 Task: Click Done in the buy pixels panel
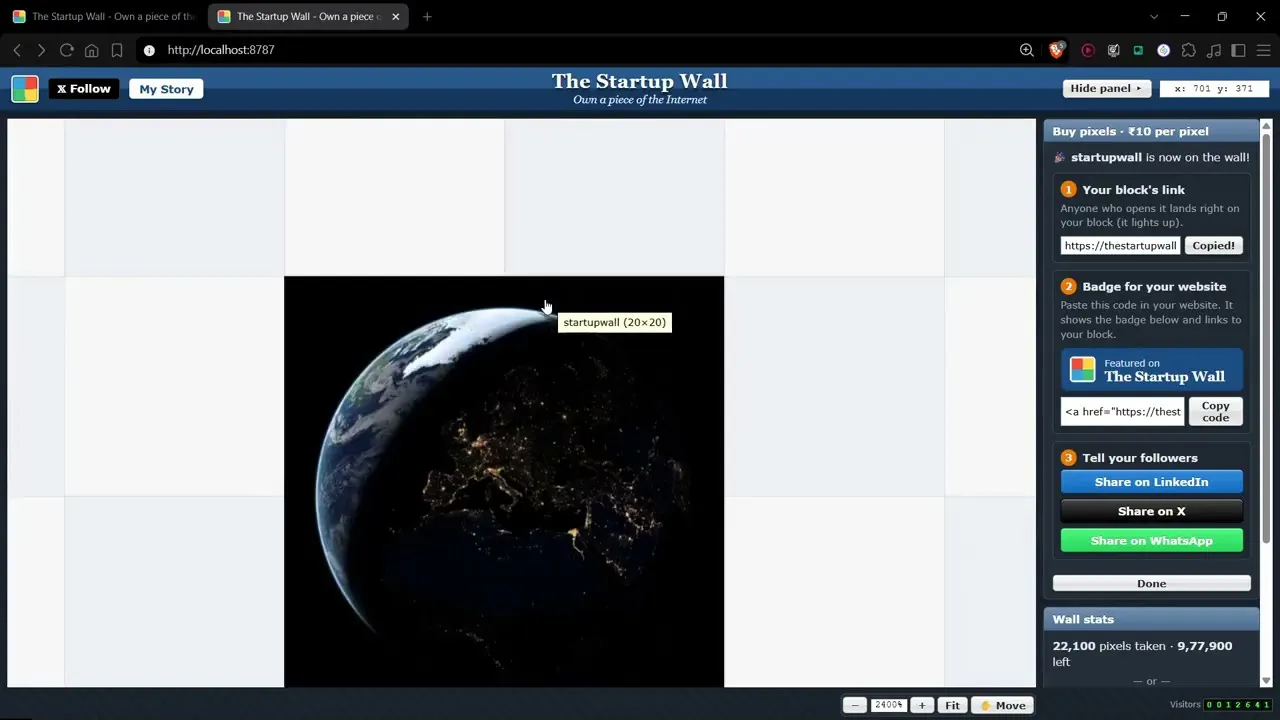click(1151, 583)
